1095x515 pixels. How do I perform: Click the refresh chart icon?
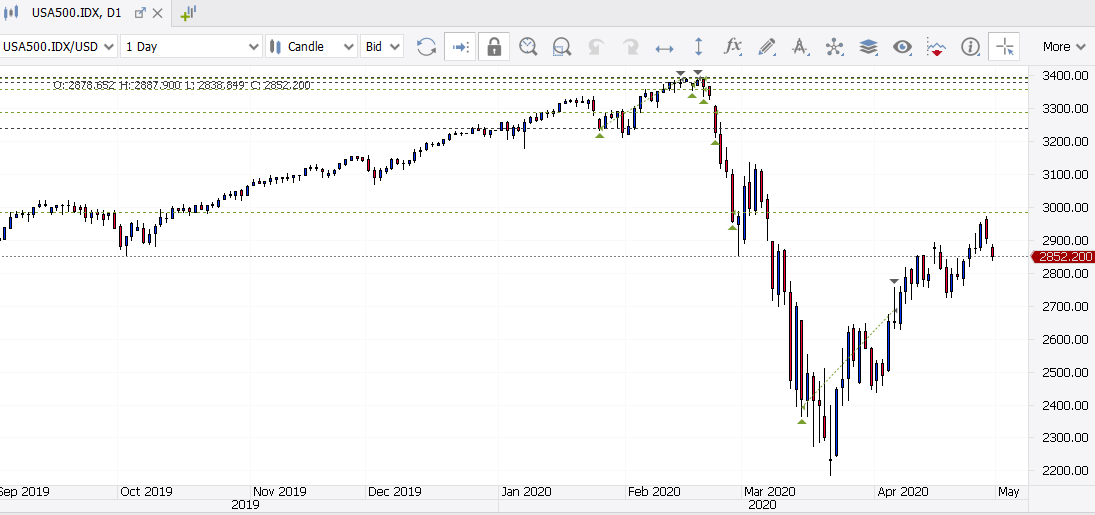[426, 47]
